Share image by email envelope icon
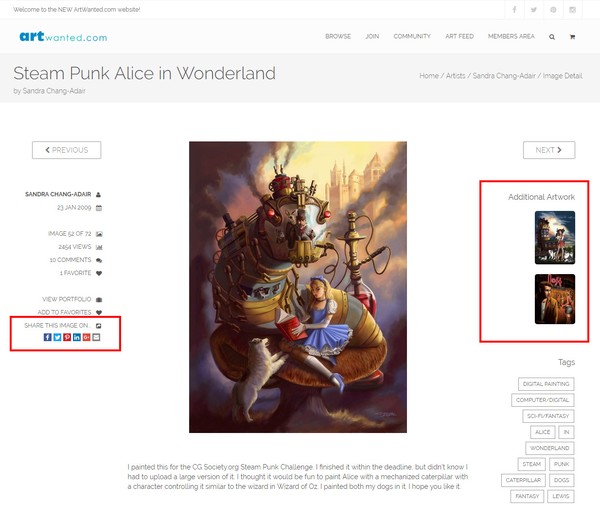 [x=96, y=337]
